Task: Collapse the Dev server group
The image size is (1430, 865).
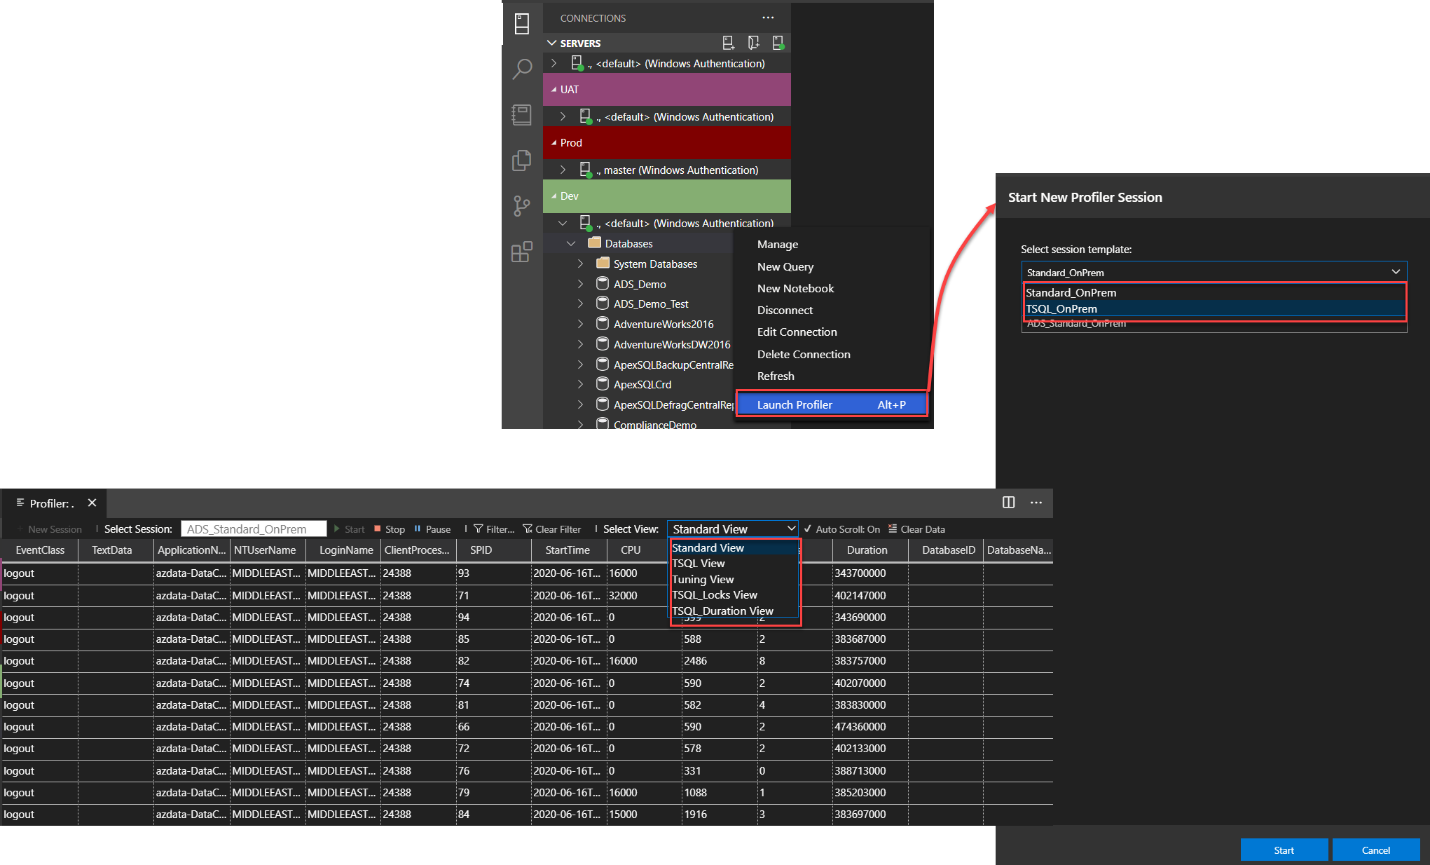Action: coord(555,196)
